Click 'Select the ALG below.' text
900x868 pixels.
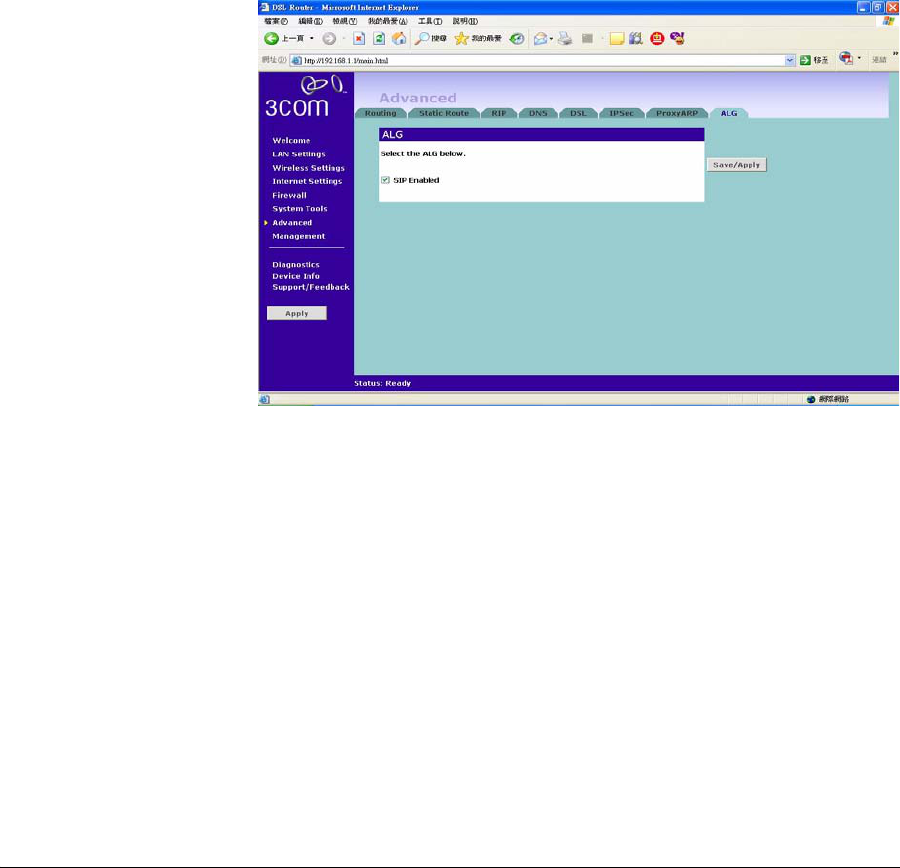[x=423, y=153]
